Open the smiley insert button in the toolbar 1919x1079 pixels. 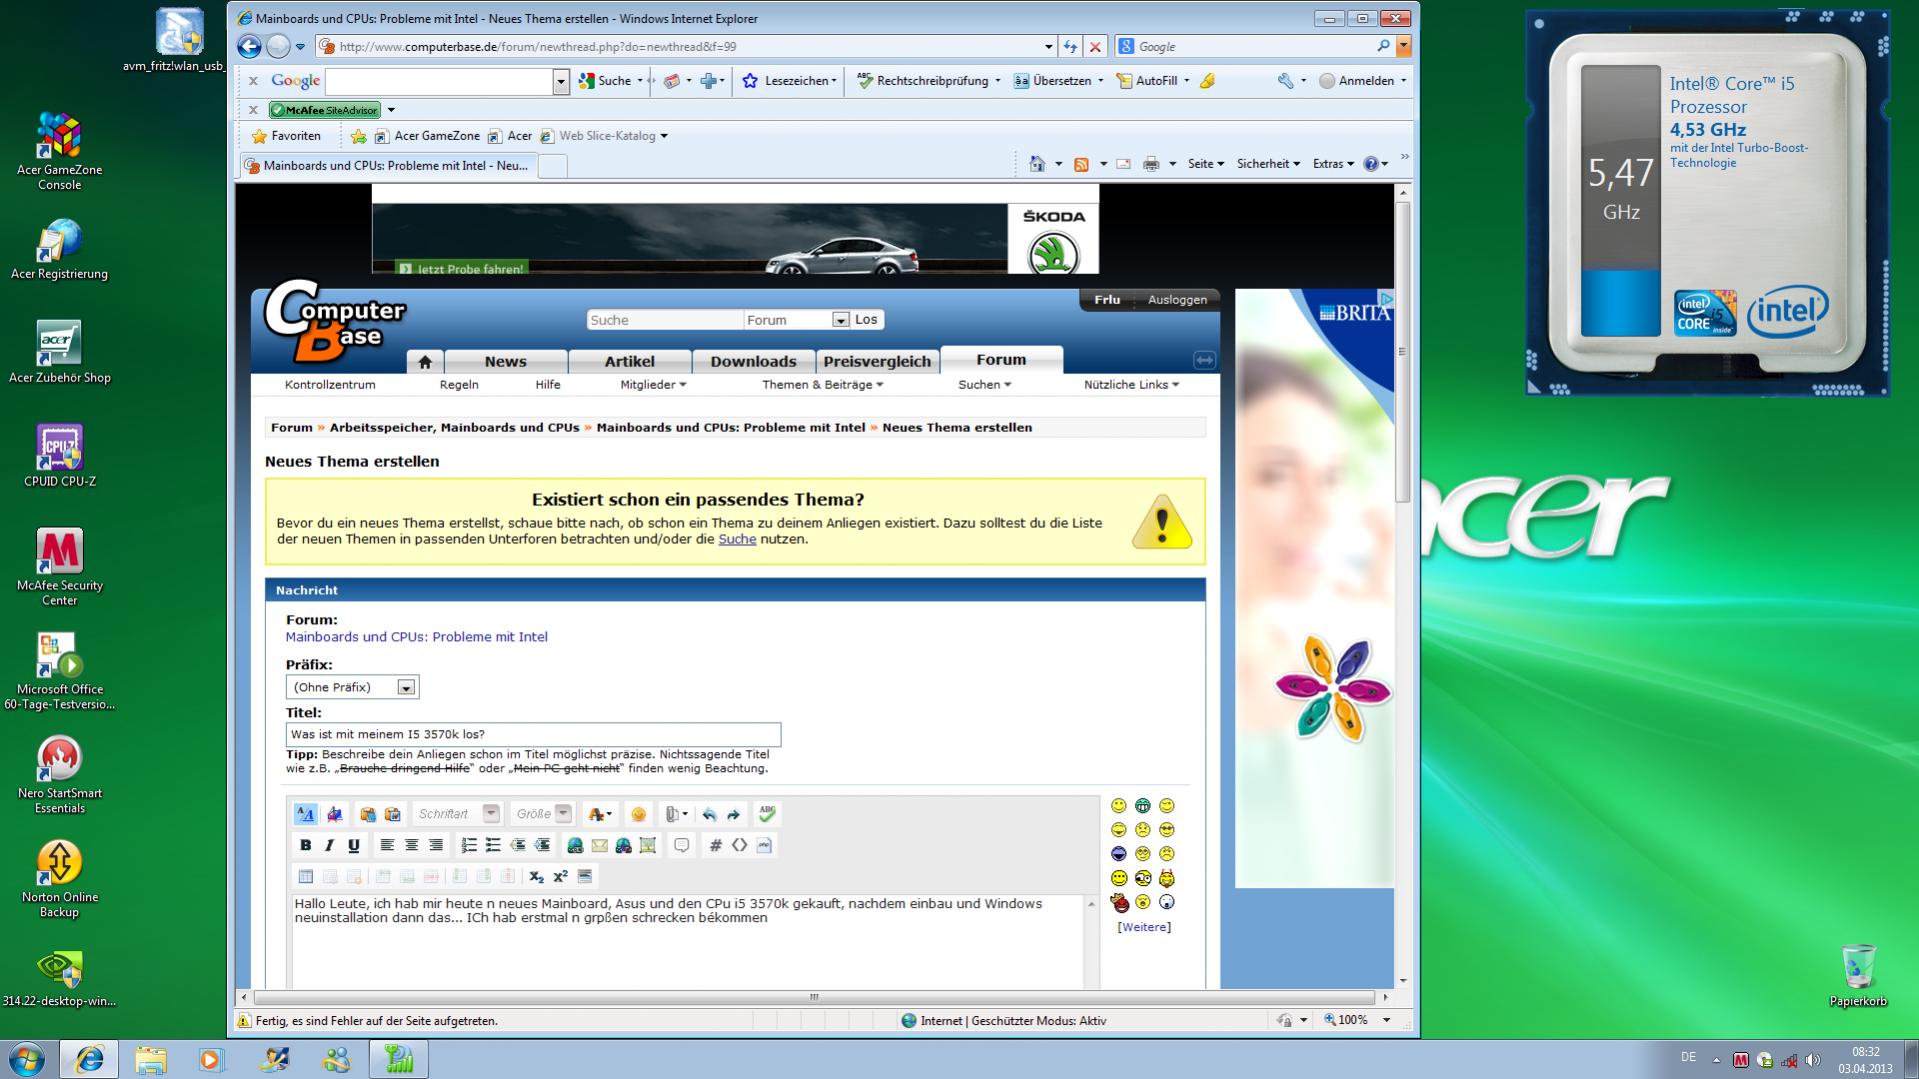638,814
